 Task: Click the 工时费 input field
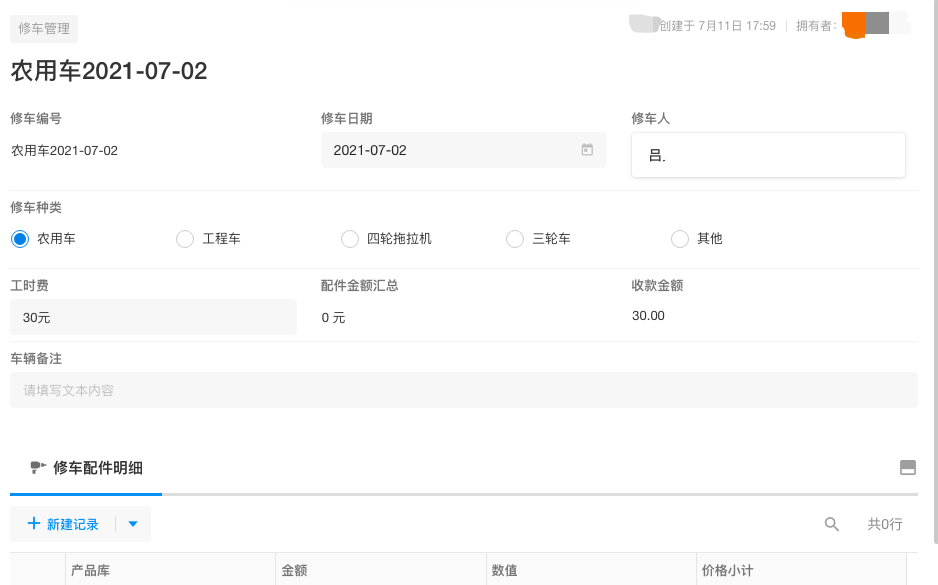click(153, 317)
